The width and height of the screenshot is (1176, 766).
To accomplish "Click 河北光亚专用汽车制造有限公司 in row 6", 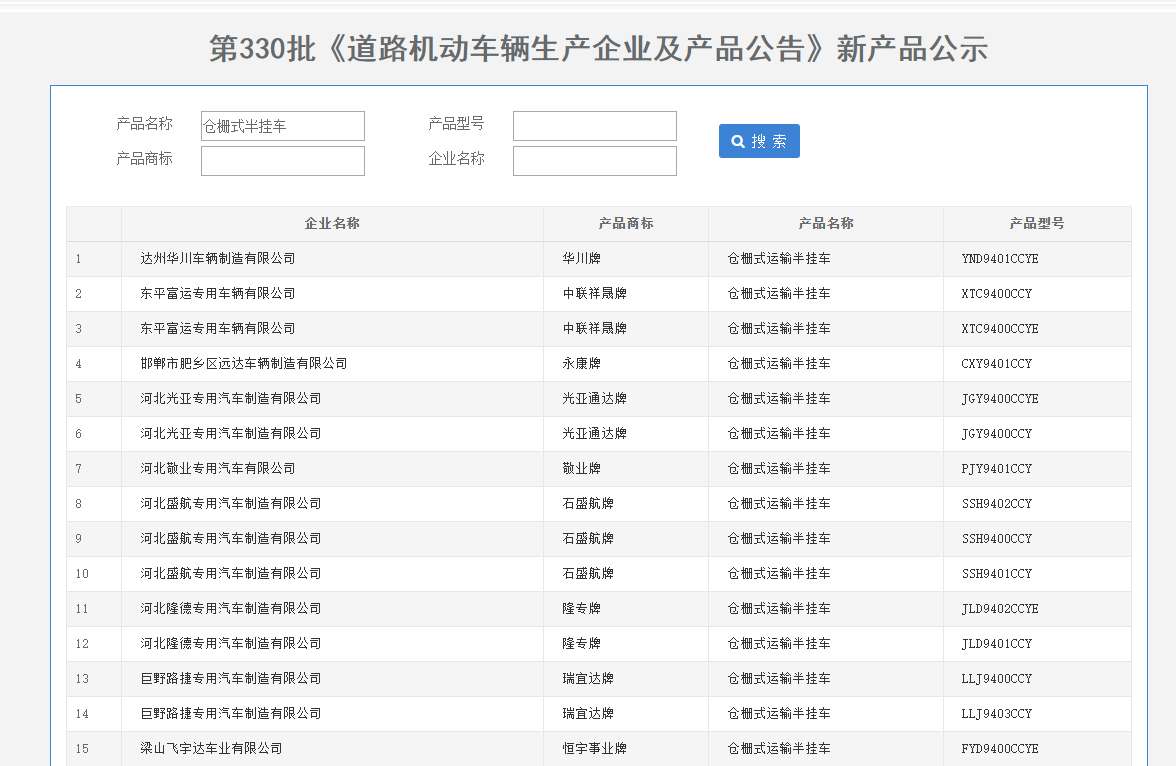I will (231, 434).
